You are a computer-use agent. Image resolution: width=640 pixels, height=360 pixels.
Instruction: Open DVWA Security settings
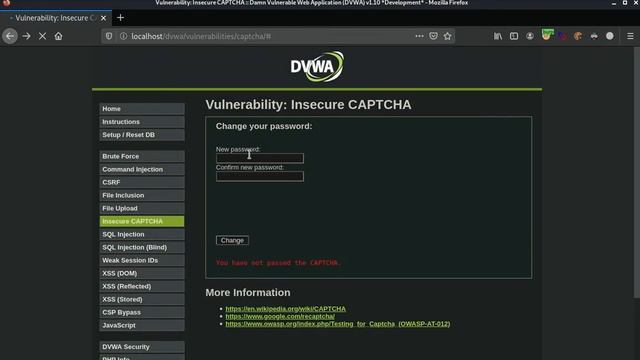click(x=142, y=347)
